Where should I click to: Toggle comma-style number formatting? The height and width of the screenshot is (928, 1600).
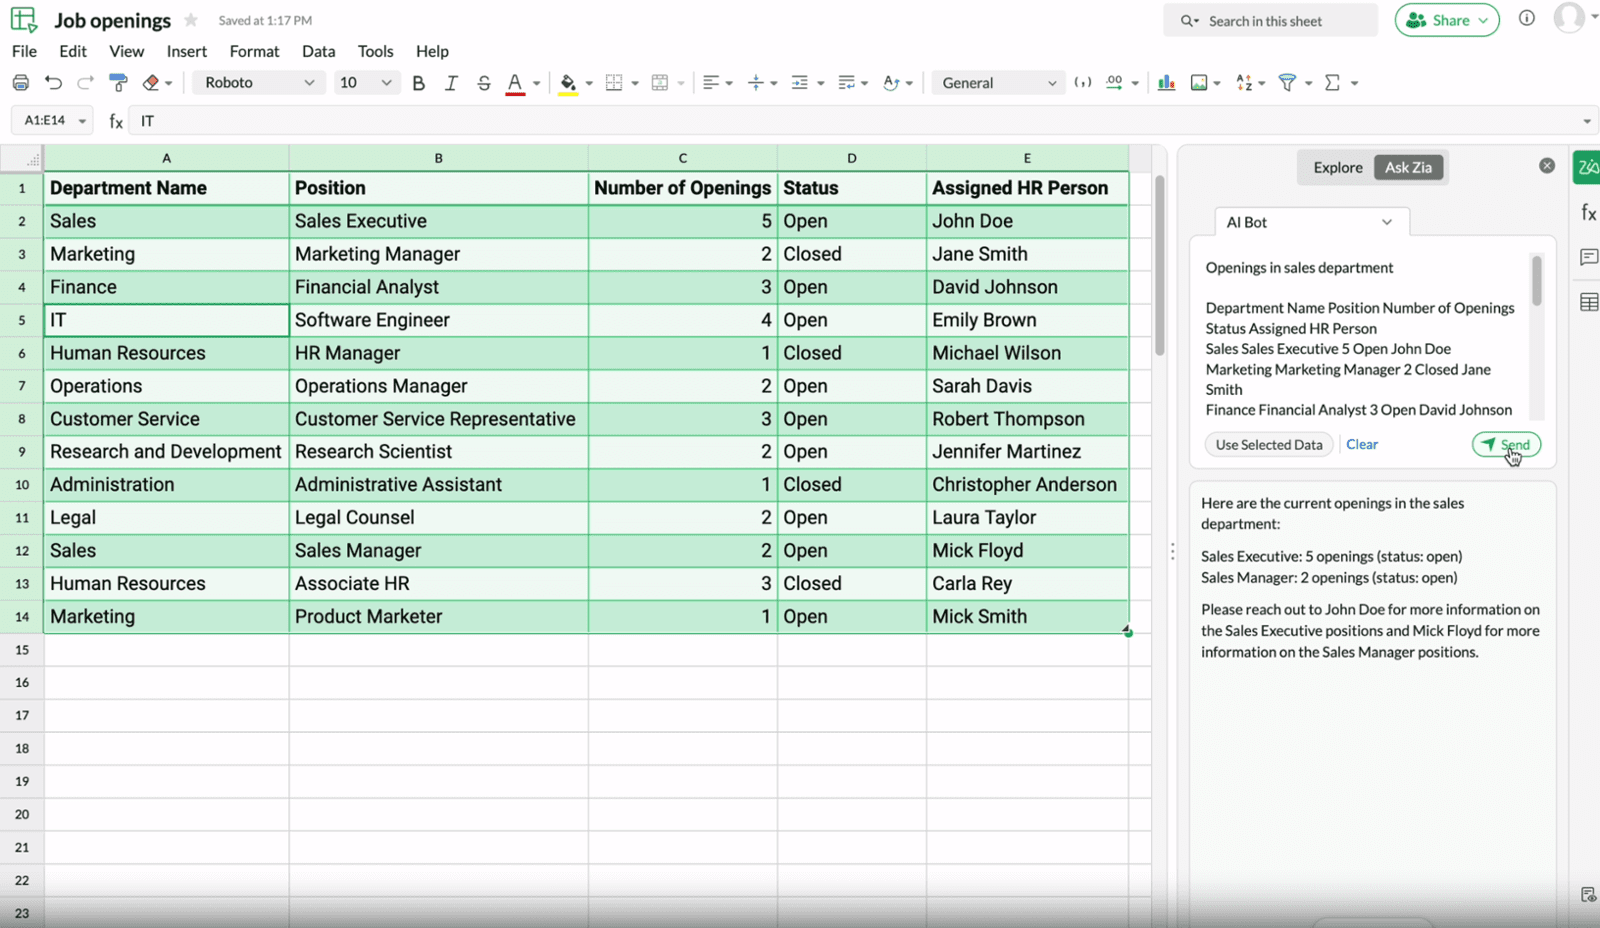[x=1083, y=83]
